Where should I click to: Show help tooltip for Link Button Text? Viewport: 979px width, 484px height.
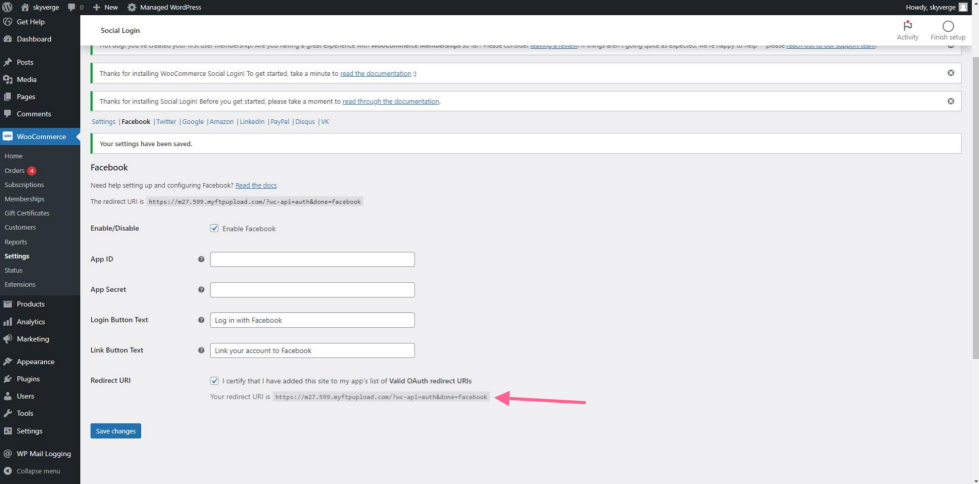tap(201, 350)
